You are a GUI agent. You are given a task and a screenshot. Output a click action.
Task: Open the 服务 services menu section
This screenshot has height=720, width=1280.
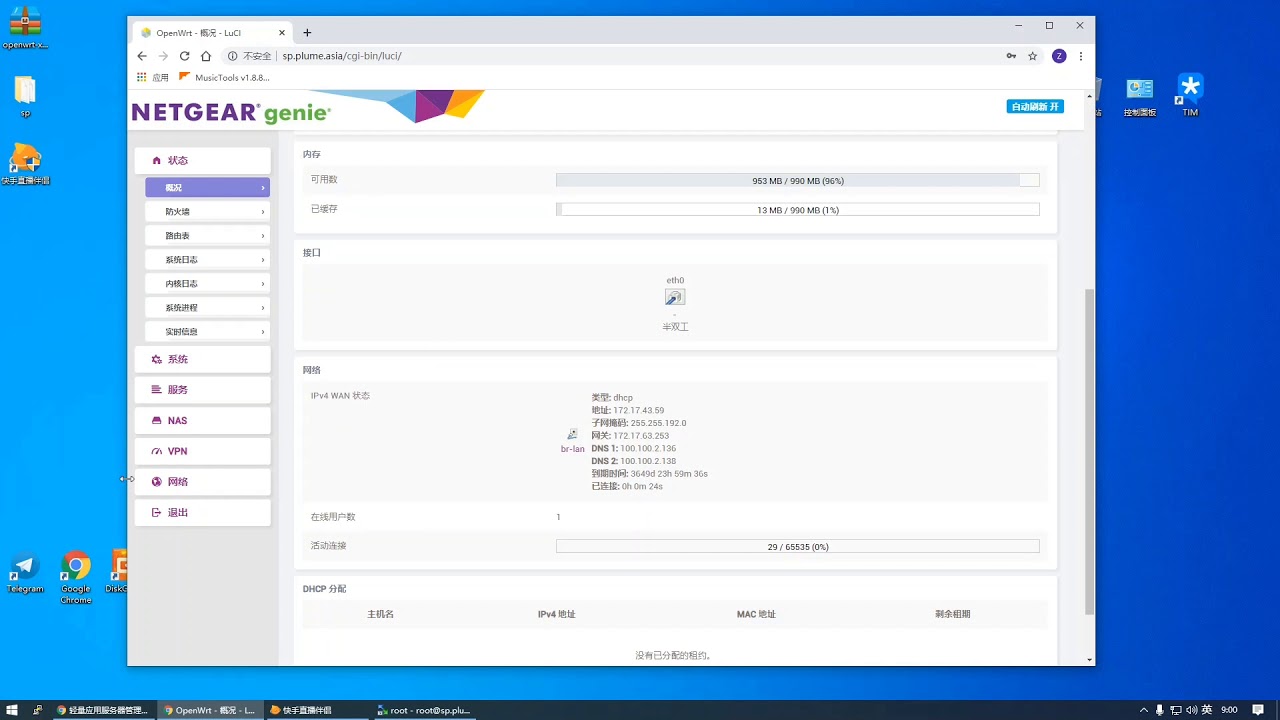pos(202,390)
